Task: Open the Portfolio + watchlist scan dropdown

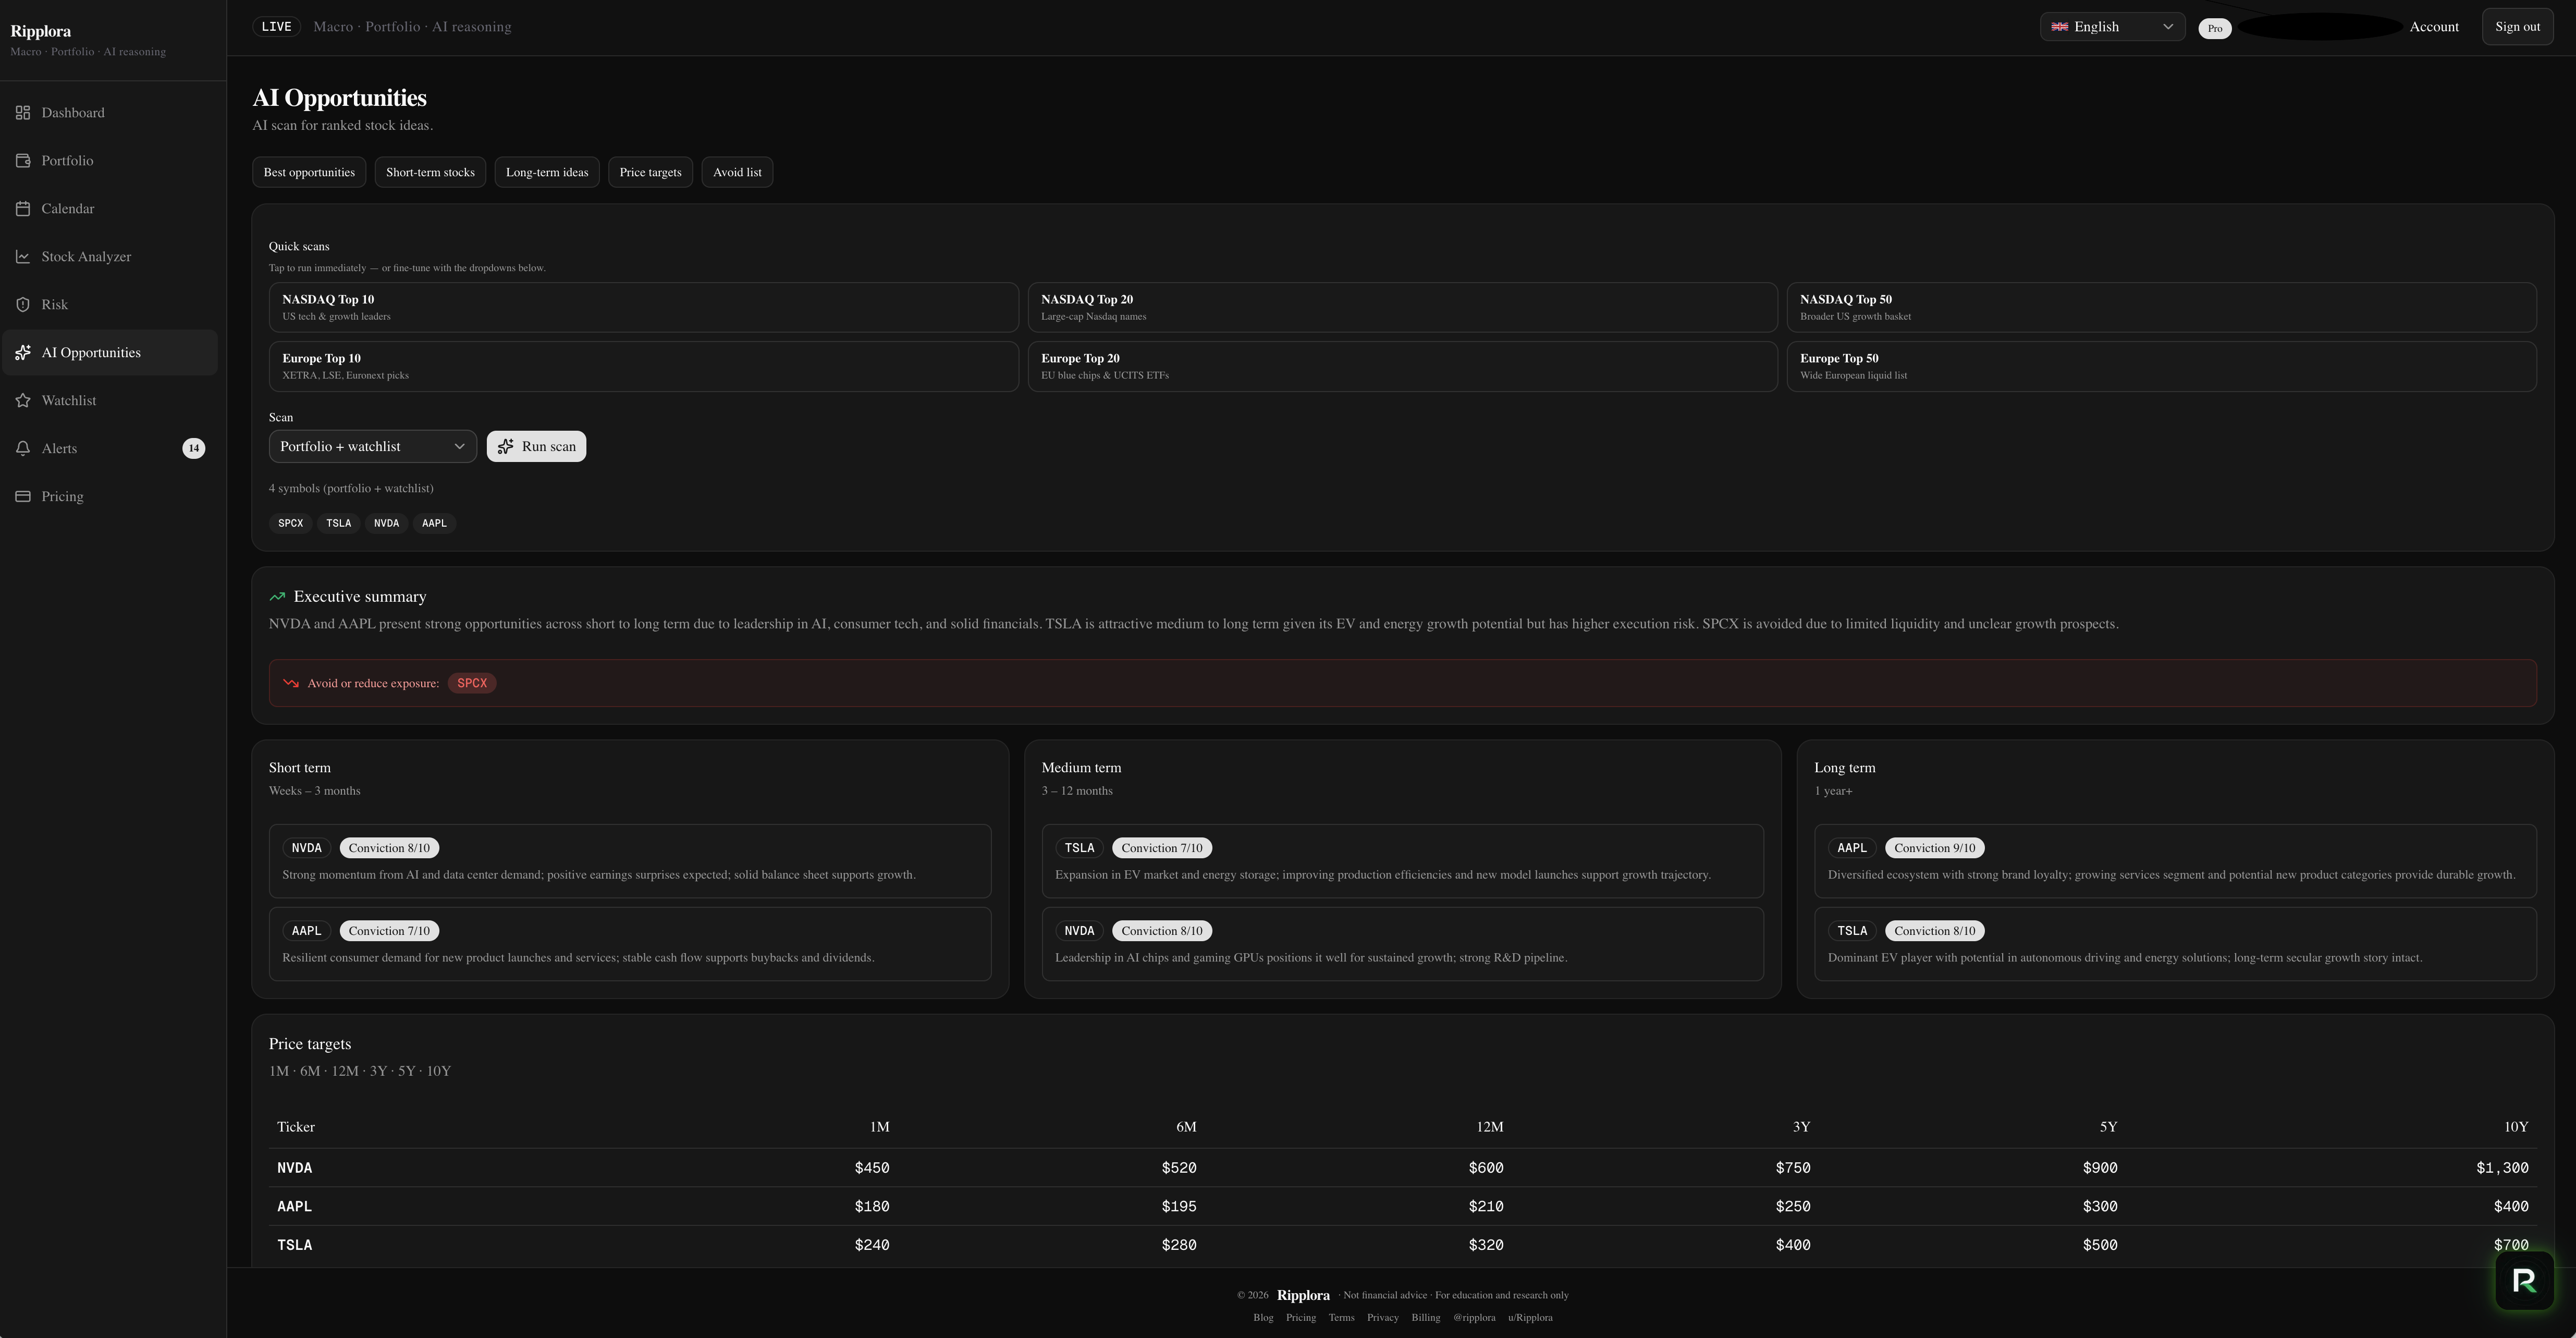Action: pyautogui.click(x=372, y=446)
